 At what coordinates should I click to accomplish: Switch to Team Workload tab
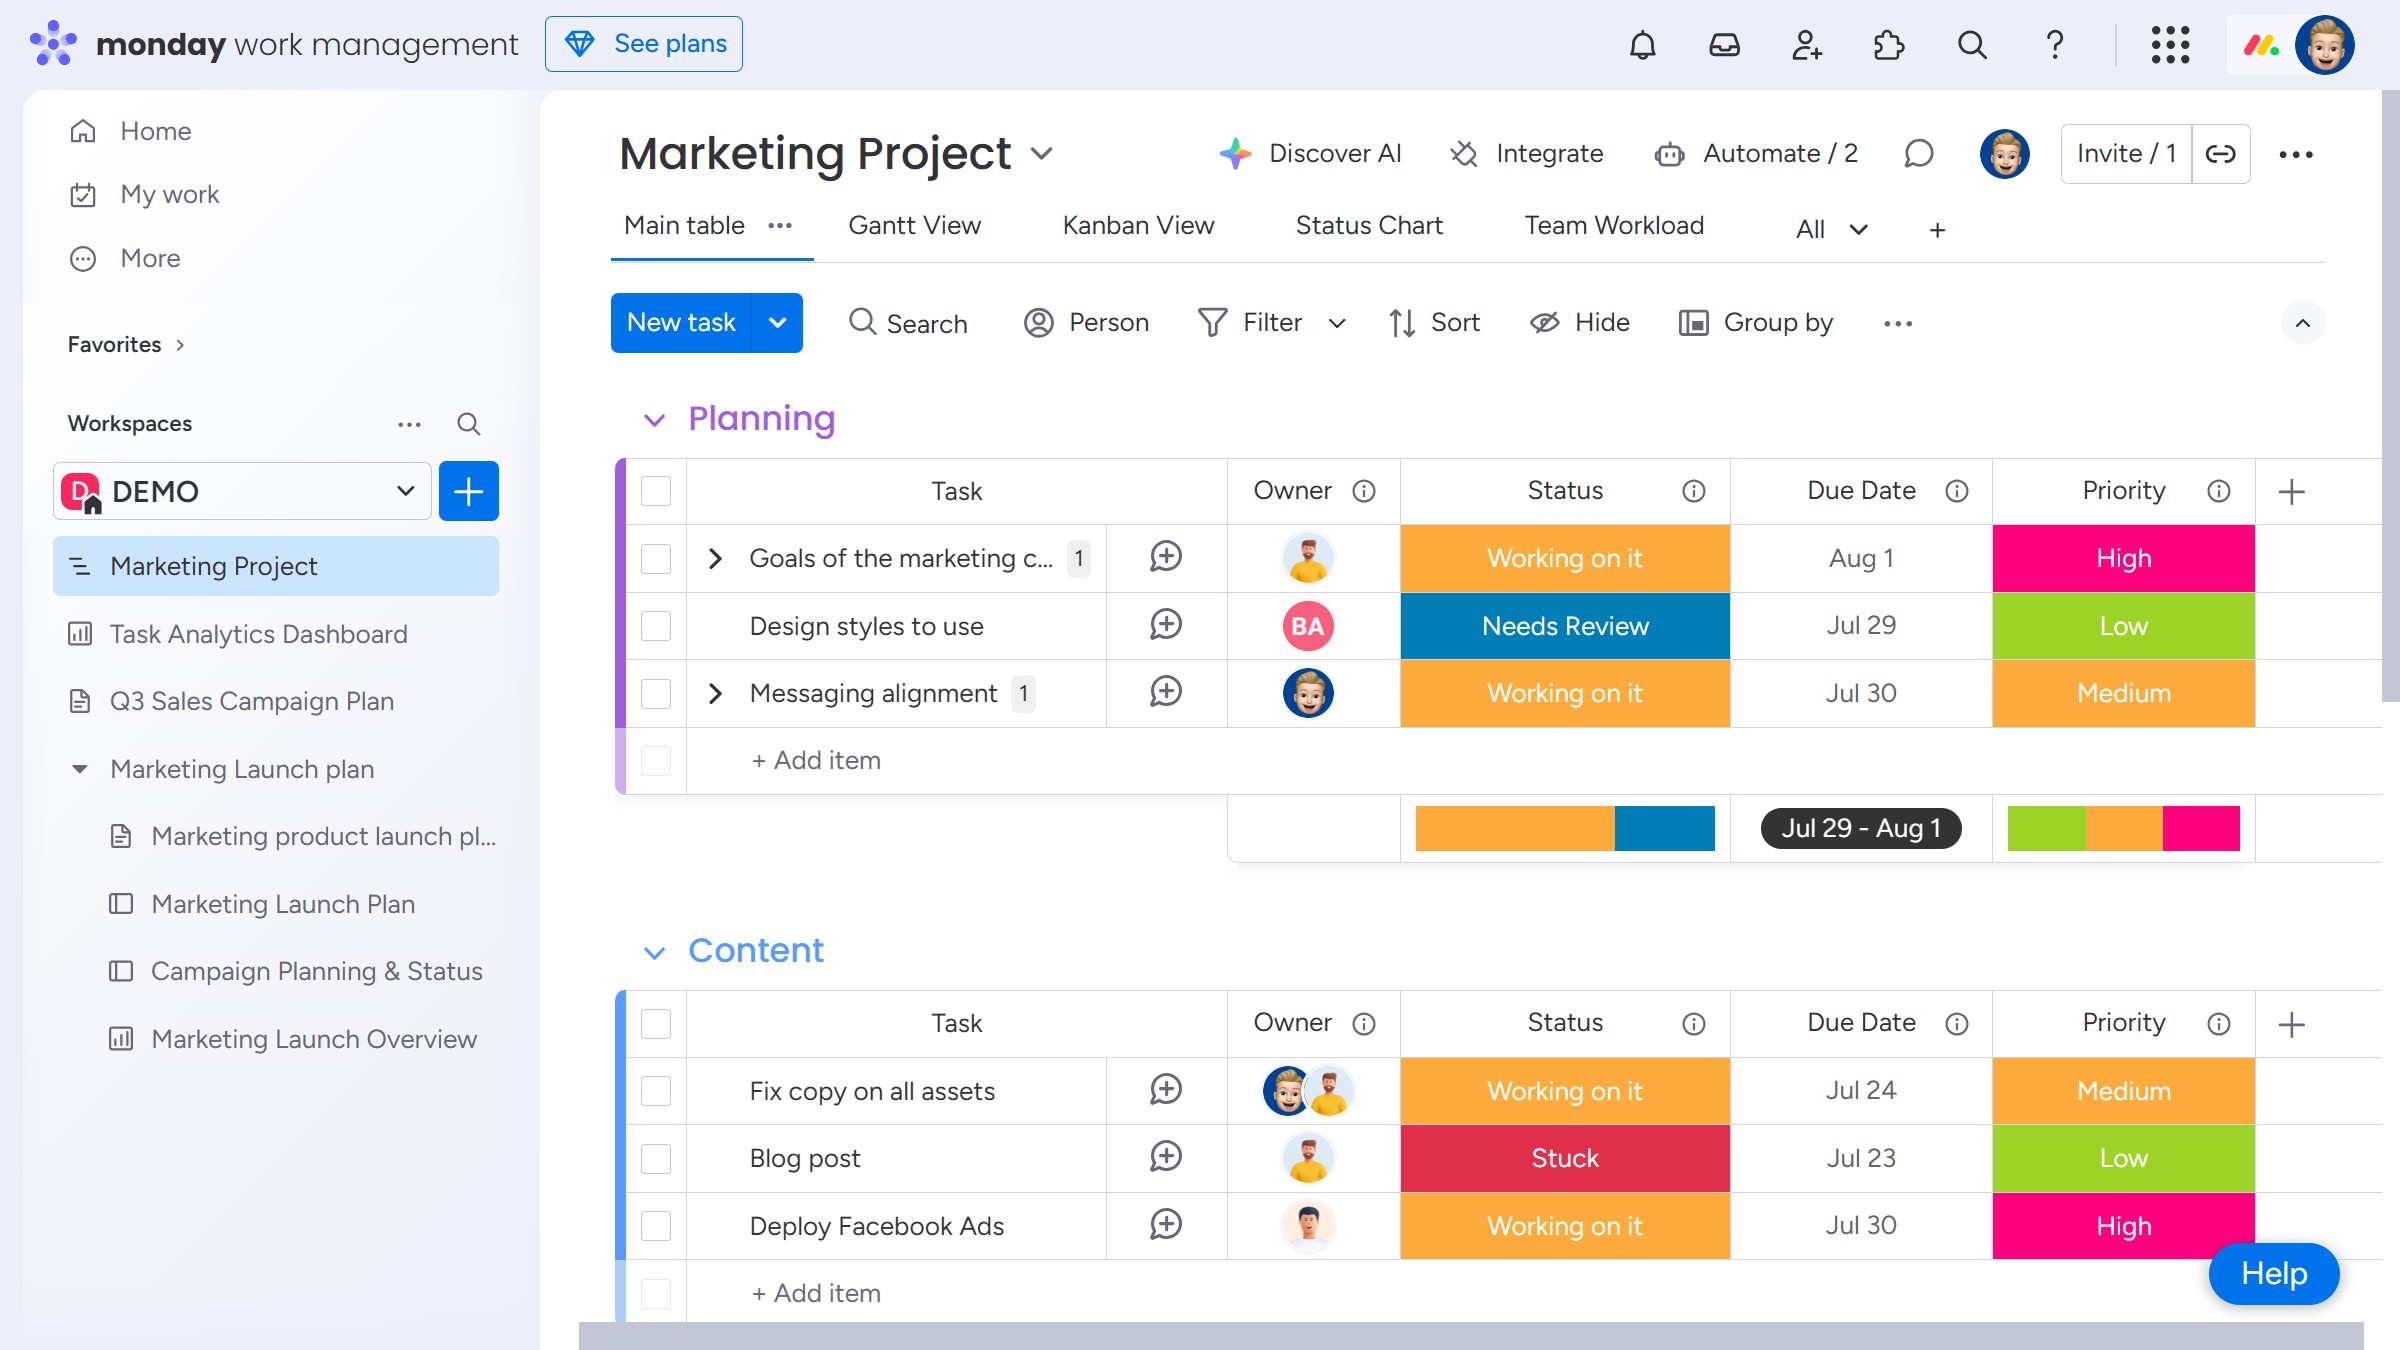coord(1614,226)
